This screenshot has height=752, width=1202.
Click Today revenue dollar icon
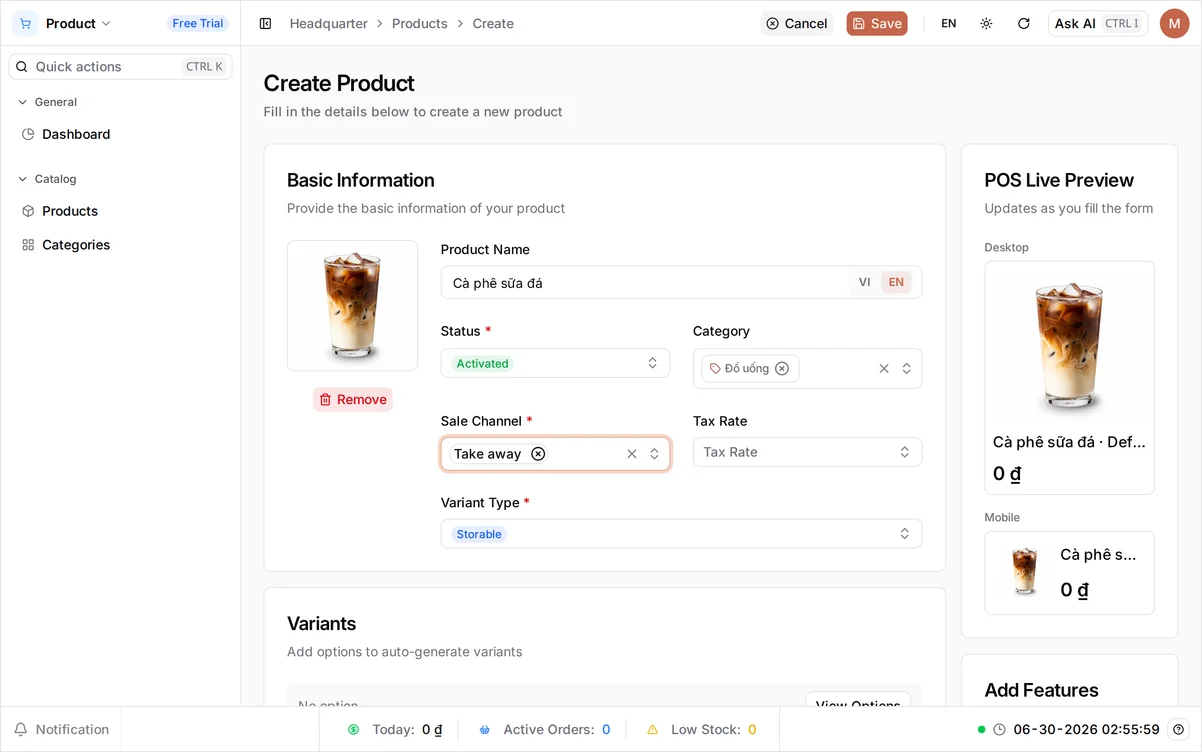(x=353, y=730)
